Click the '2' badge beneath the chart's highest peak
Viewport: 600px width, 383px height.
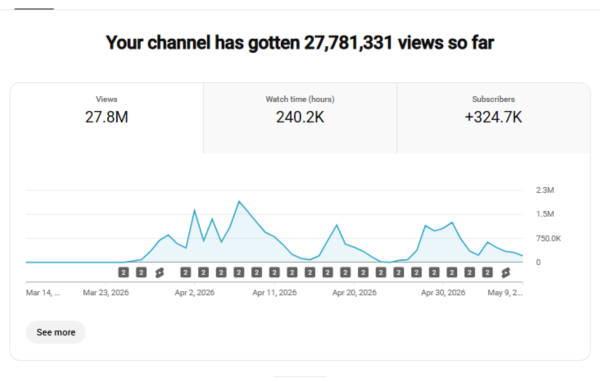(x=239, y=272)
